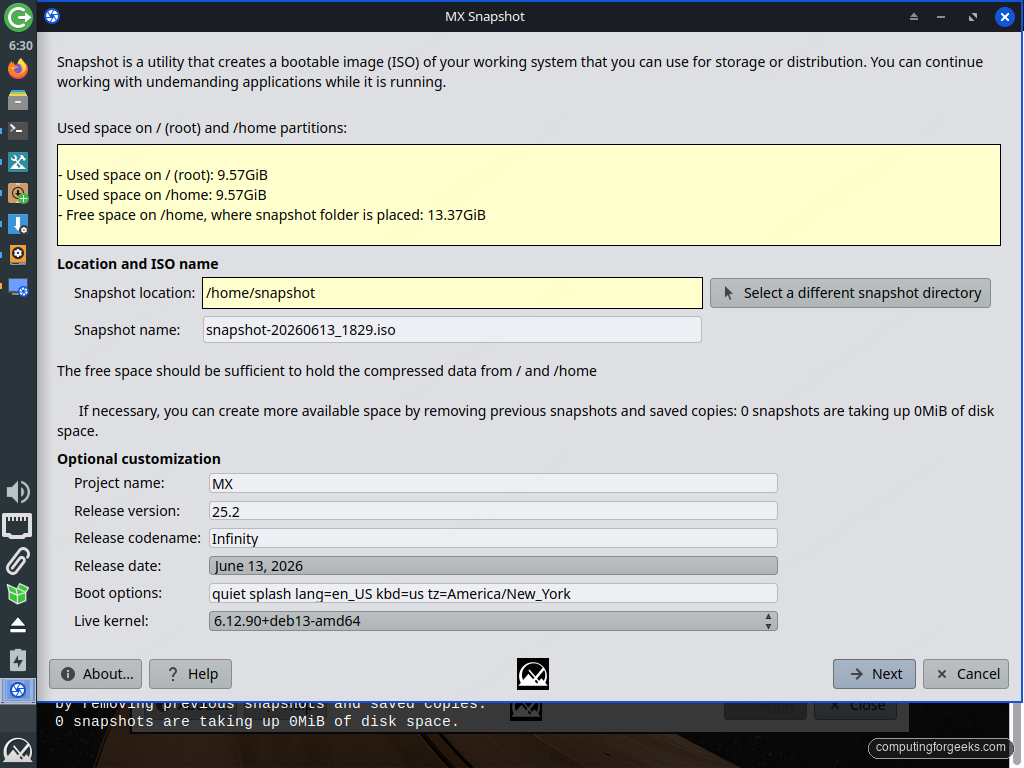The image size is (1024, 768).
Task: Click the Release version field
Action: tap(493, 511)
